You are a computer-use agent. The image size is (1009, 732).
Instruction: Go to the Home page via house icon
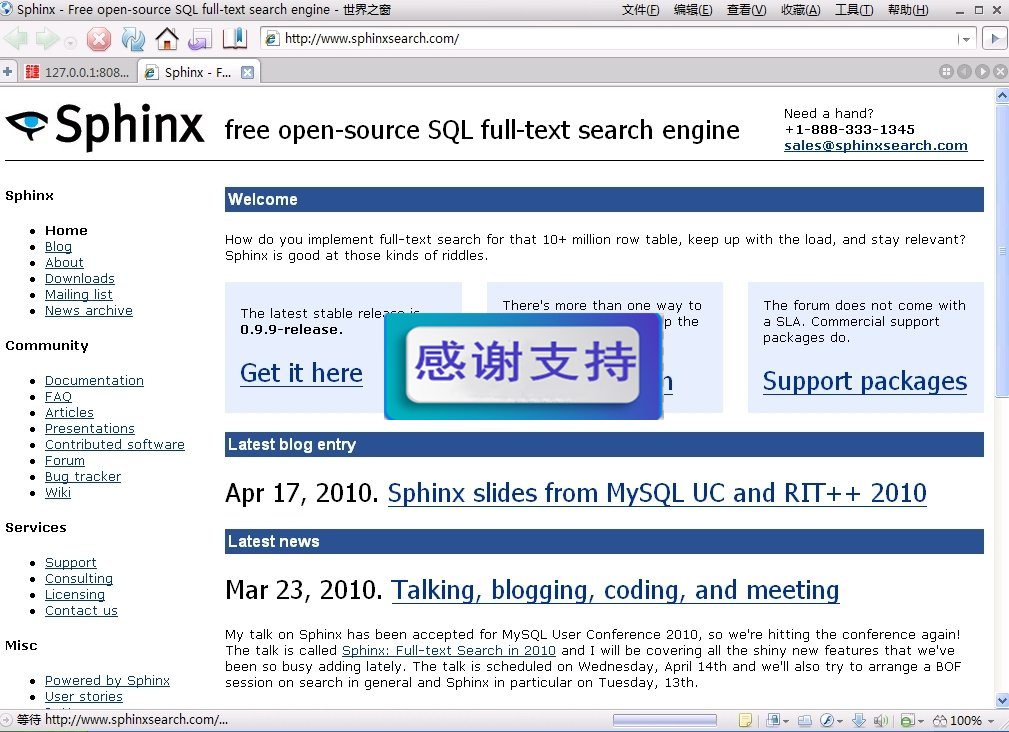pos(167,39)
